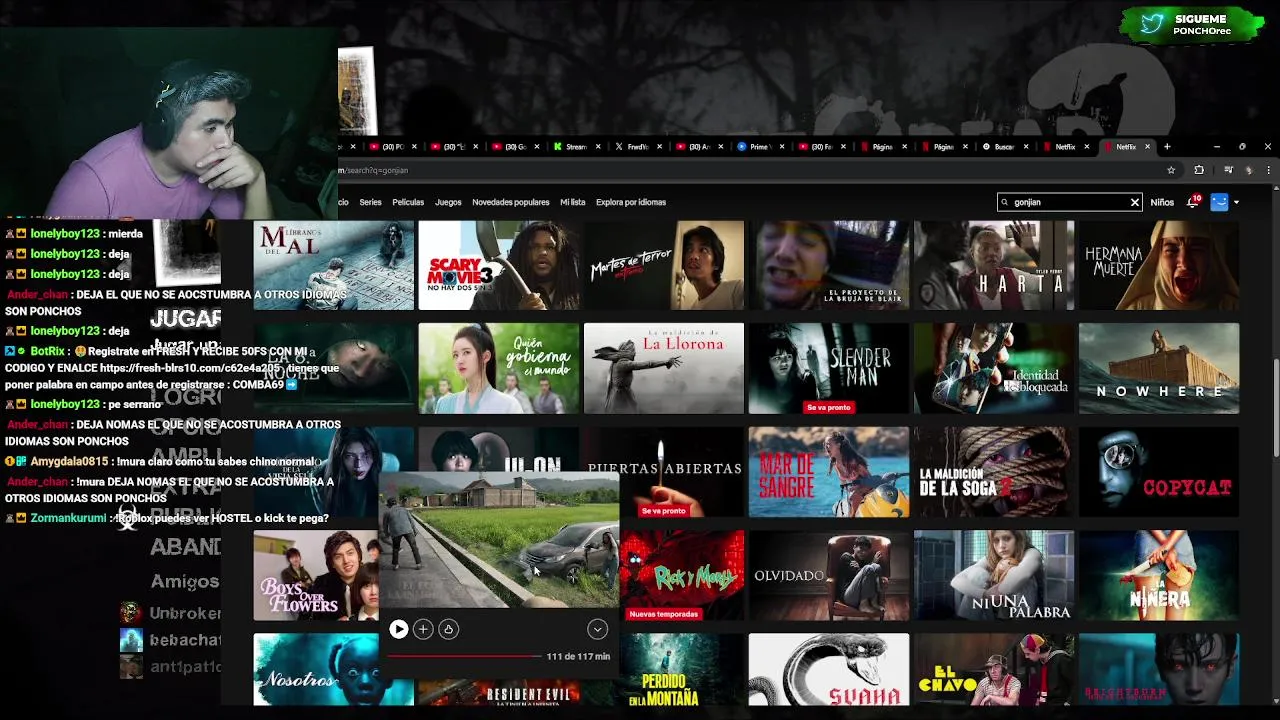This screenshot has width=1280, height=720.
Task: Close the Stream browser tab
Action: (598, 147)
